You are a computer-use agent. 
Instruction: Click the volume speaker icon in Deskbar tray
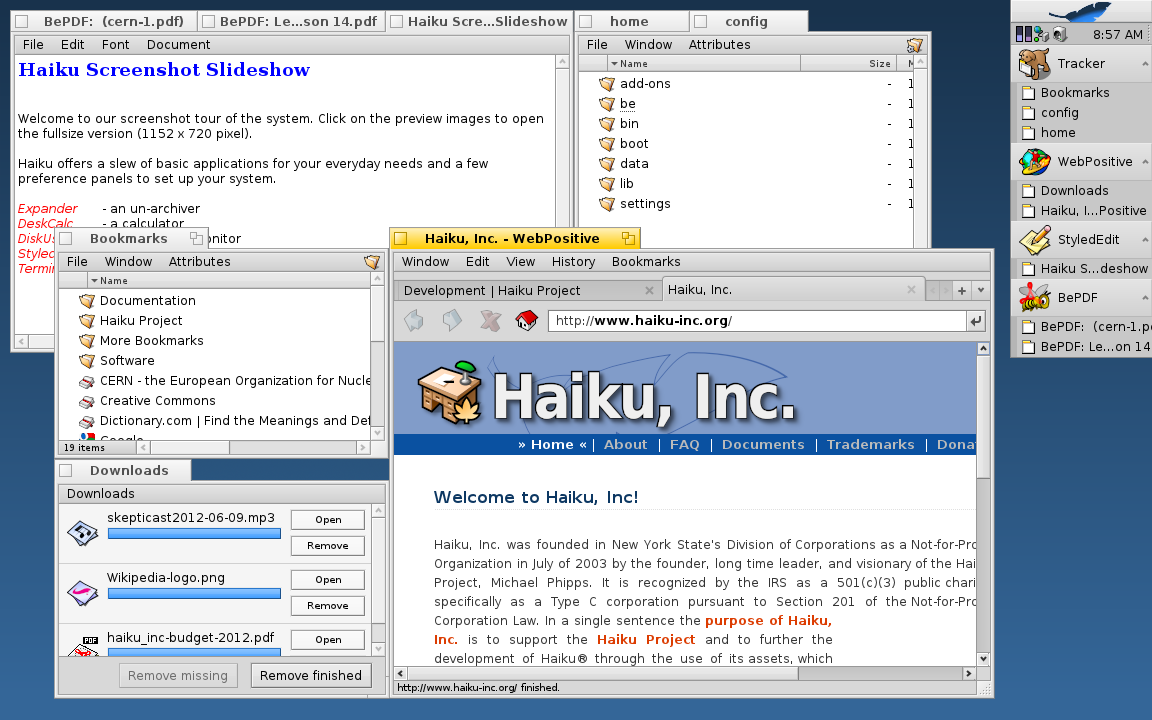pyautogui.click(x=1060, y=34)
